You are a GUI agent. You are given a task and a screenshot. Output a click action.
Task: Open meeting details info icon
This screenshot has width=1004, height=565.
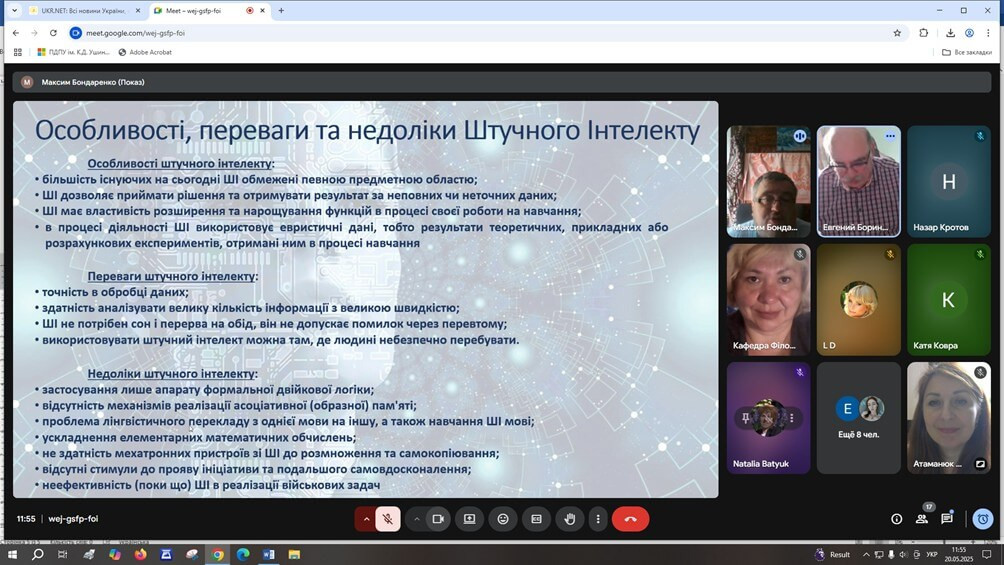tap(896, 519)
